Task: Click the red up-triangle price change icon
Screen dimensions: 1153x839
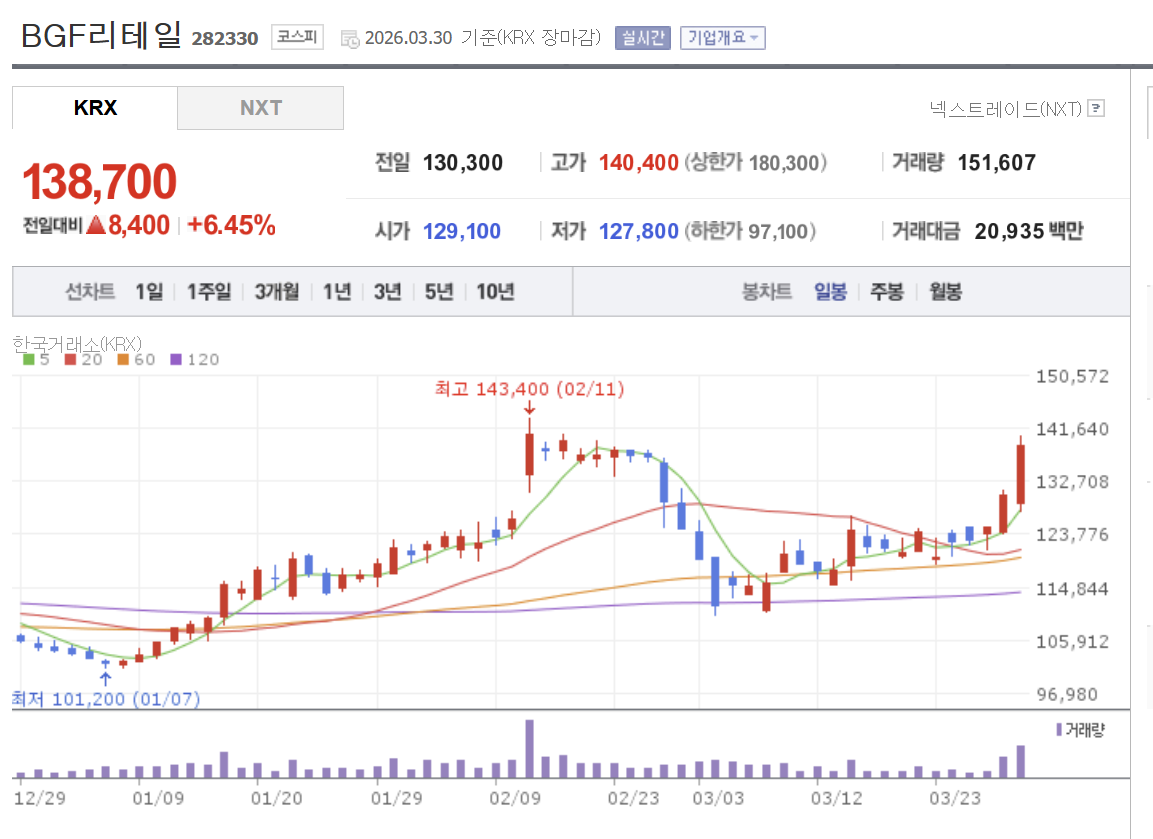Action: [x=96, y=225]
